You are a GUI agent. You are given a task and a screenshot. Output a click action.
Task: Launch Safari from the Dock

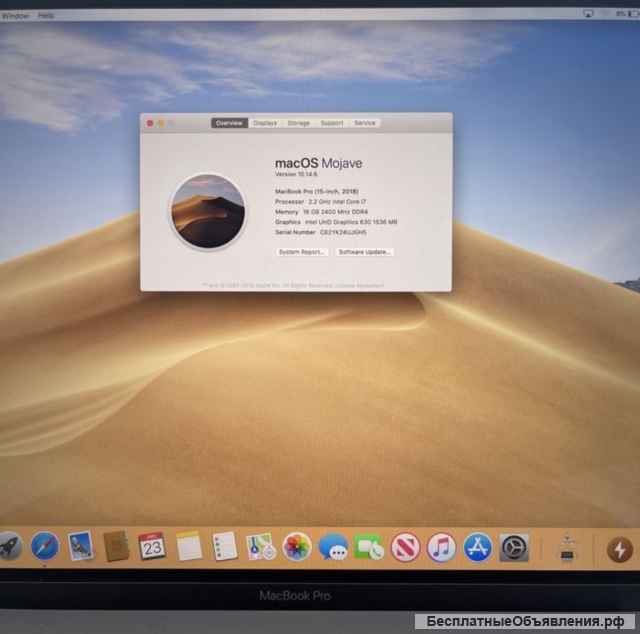click(45, 546)
